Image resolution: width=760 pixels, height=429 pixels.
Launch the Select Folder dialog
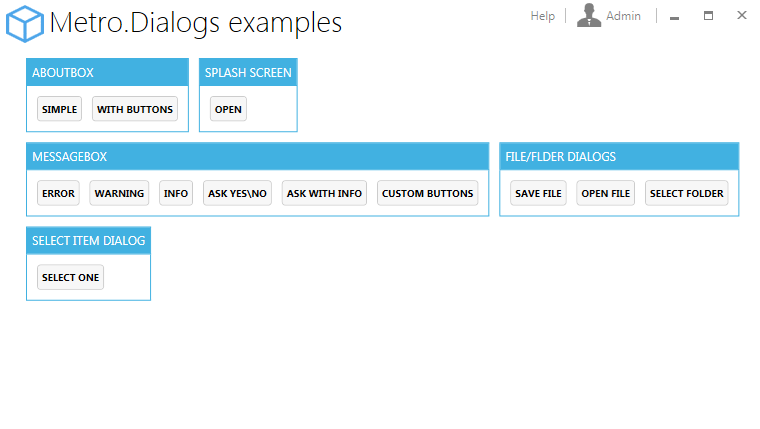[686, 193]
